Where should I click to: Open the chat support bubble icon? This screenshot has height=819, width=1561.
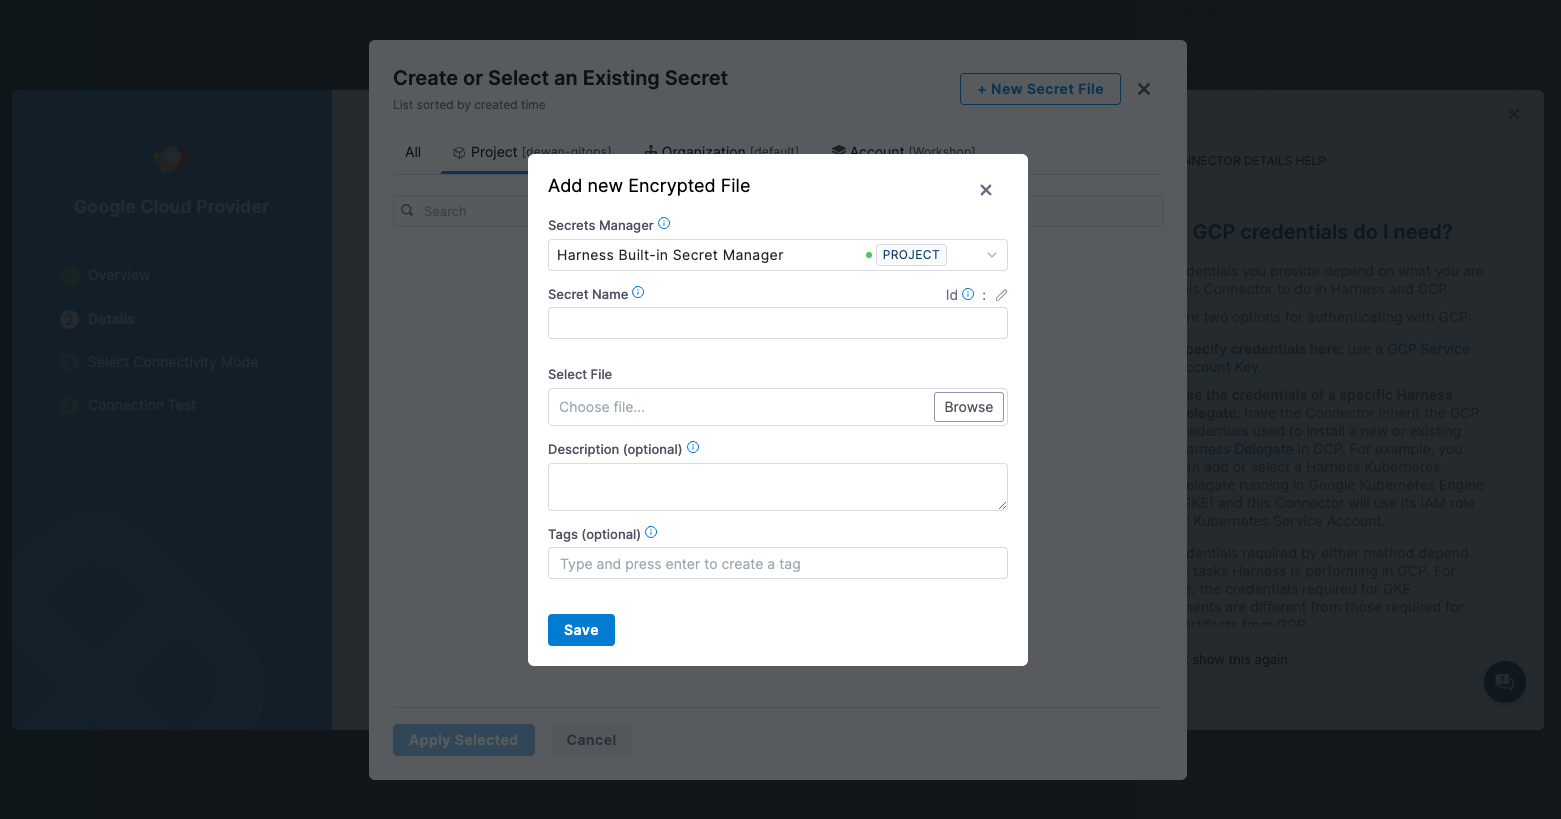click(1504, 682)
